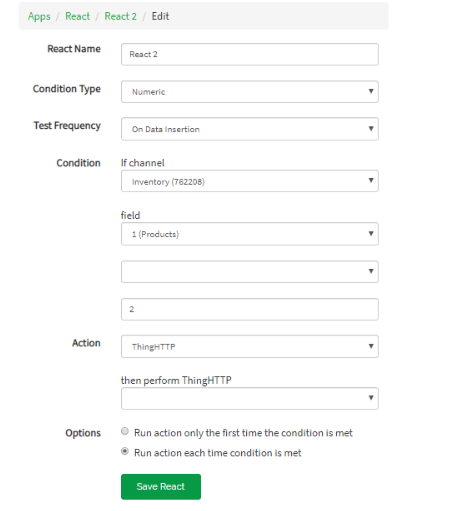Expand the Test Frequency dropdown
Viewport: 451px width, 511px height.
[x=250, y=129]
